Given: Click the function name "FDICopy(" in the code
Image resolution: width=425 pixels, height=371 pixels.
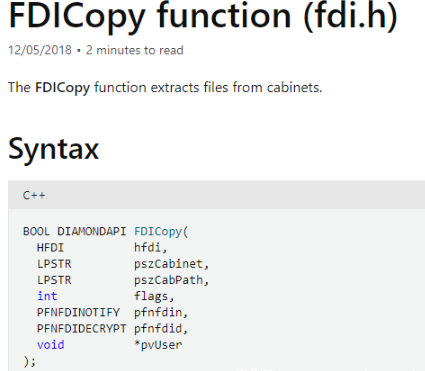Looking at the screenshot, I should coord(161,231).
